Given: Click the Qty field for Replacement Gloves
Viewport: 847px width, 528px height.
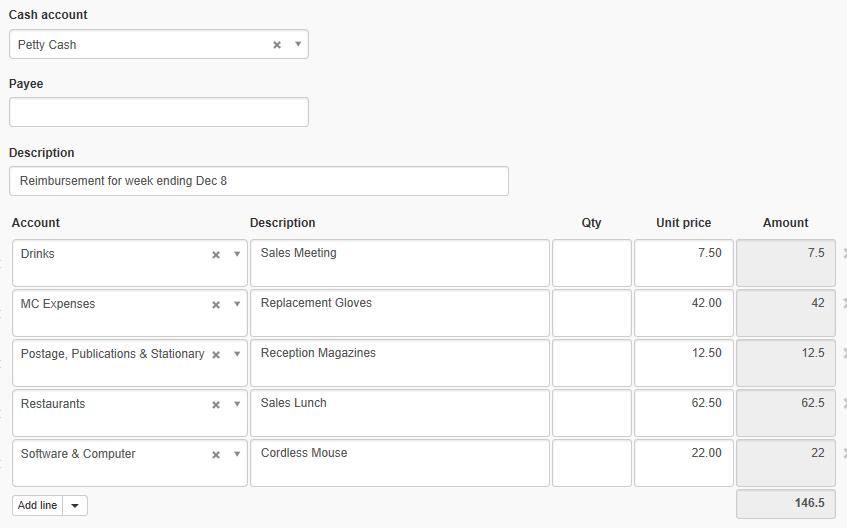Looking at the screenshot, I should click(592, 313).
